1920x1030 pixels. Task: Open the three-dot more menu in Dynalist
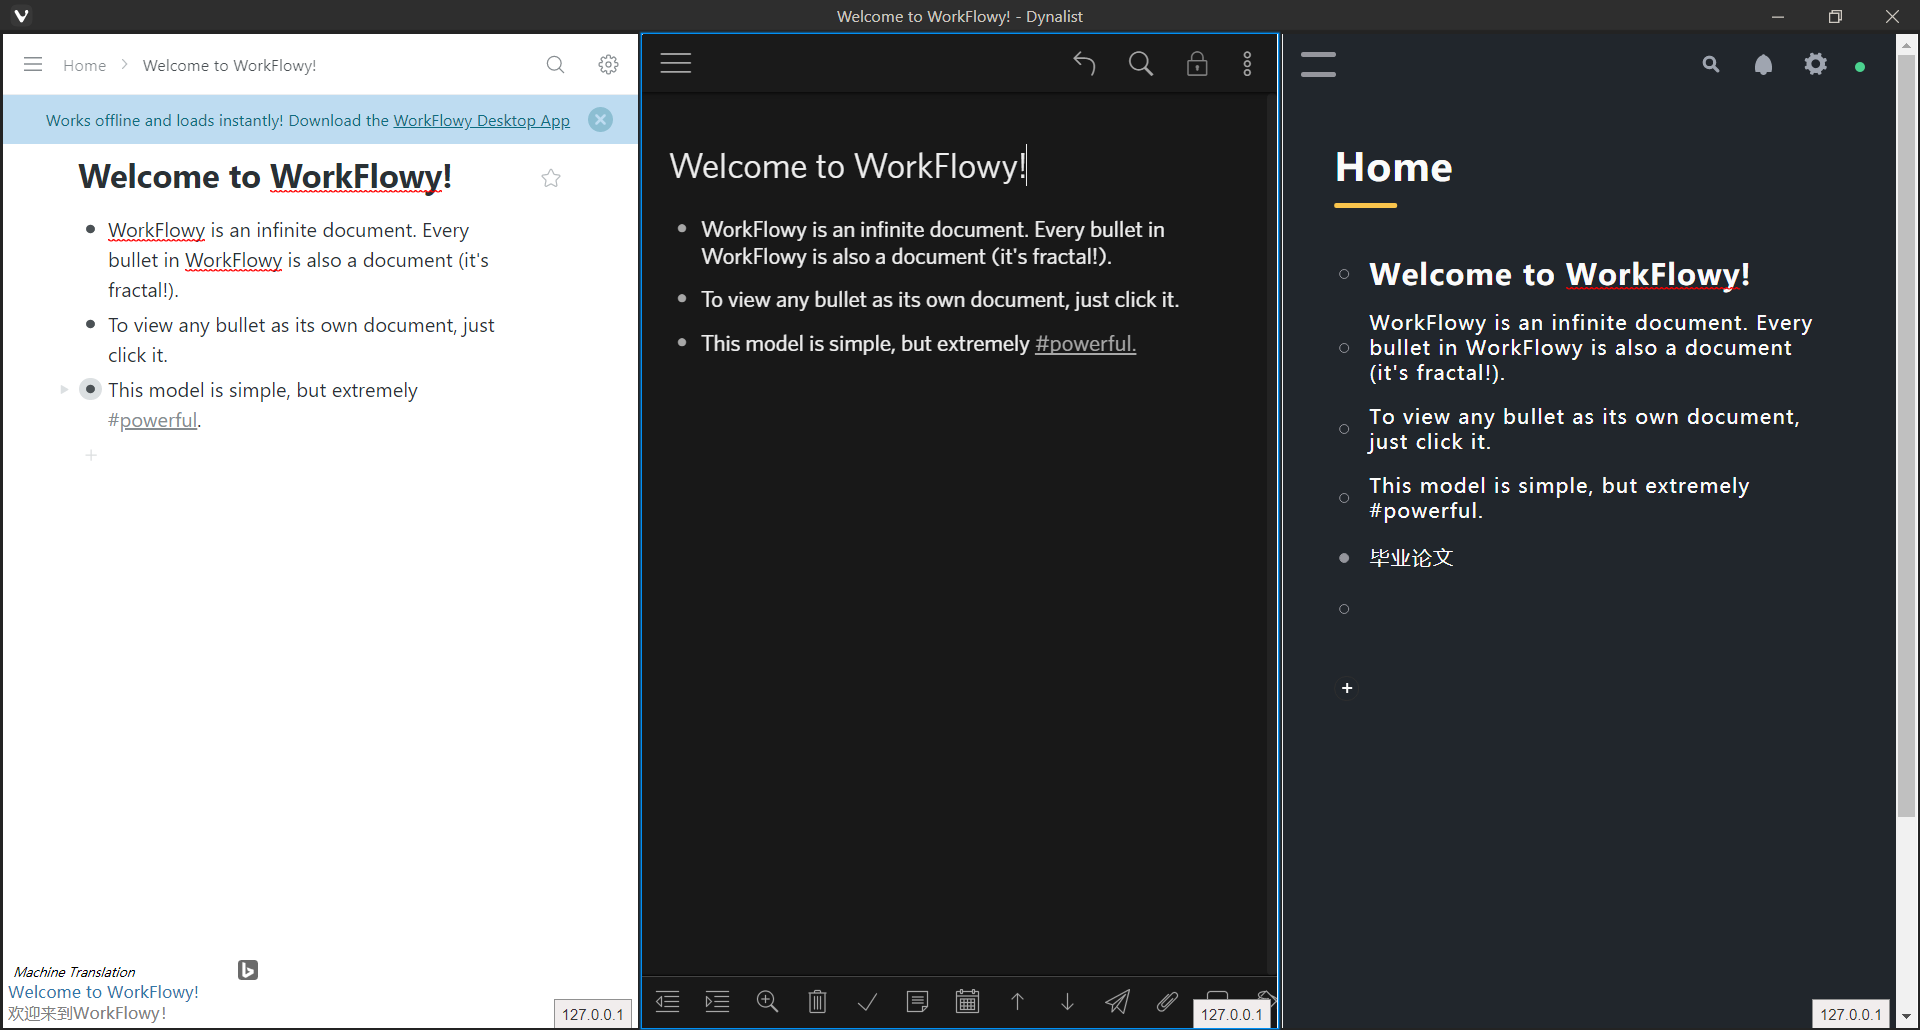[x=1247, y=64]
